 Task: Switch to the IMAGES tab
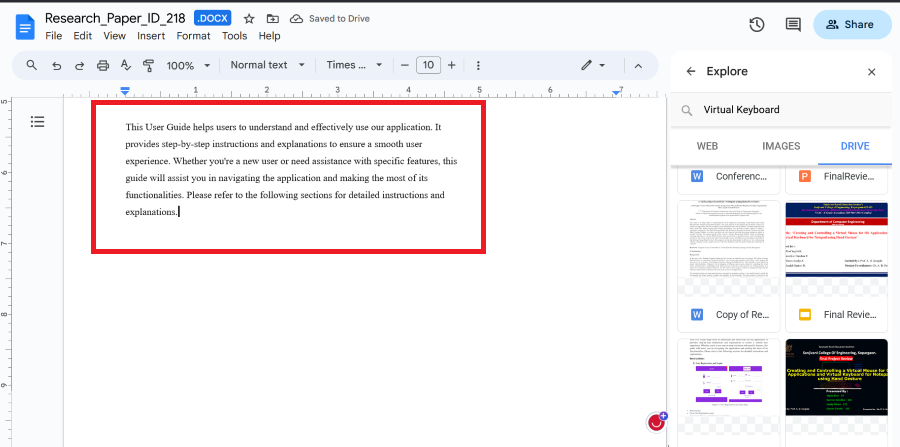pyautogui.click(x=781, y=146)
